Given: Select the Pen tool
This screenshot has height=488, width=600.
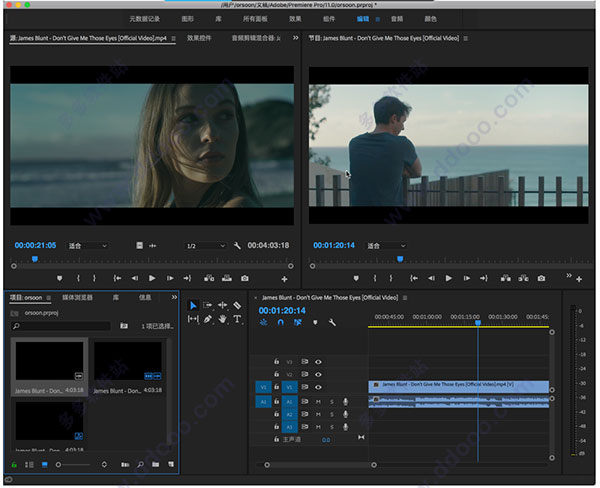Looking at the screenshot, I should (x=208, y=319).
